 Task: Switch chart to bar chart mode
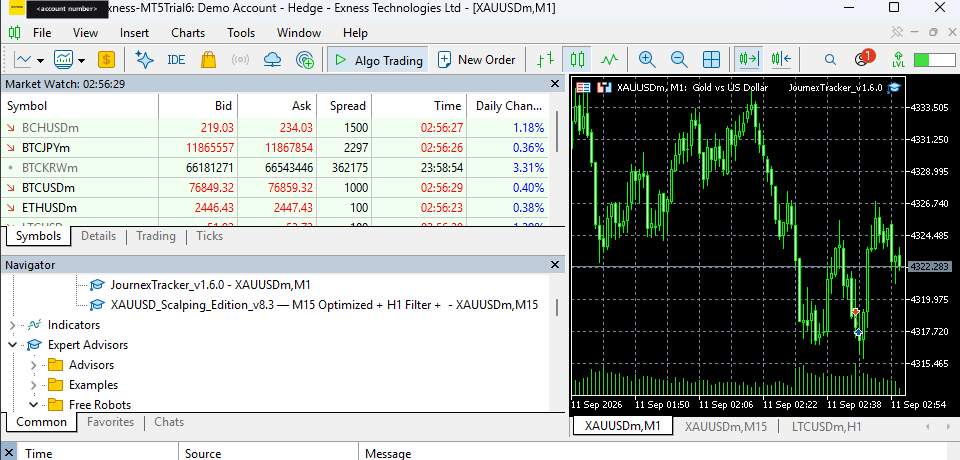click(x=546, y=60)
